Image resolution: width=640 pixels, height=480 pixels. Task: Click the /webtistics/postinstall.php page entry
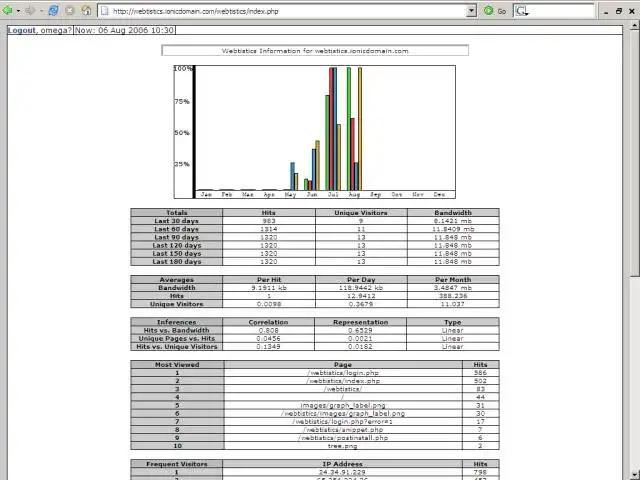coord(343,438)
